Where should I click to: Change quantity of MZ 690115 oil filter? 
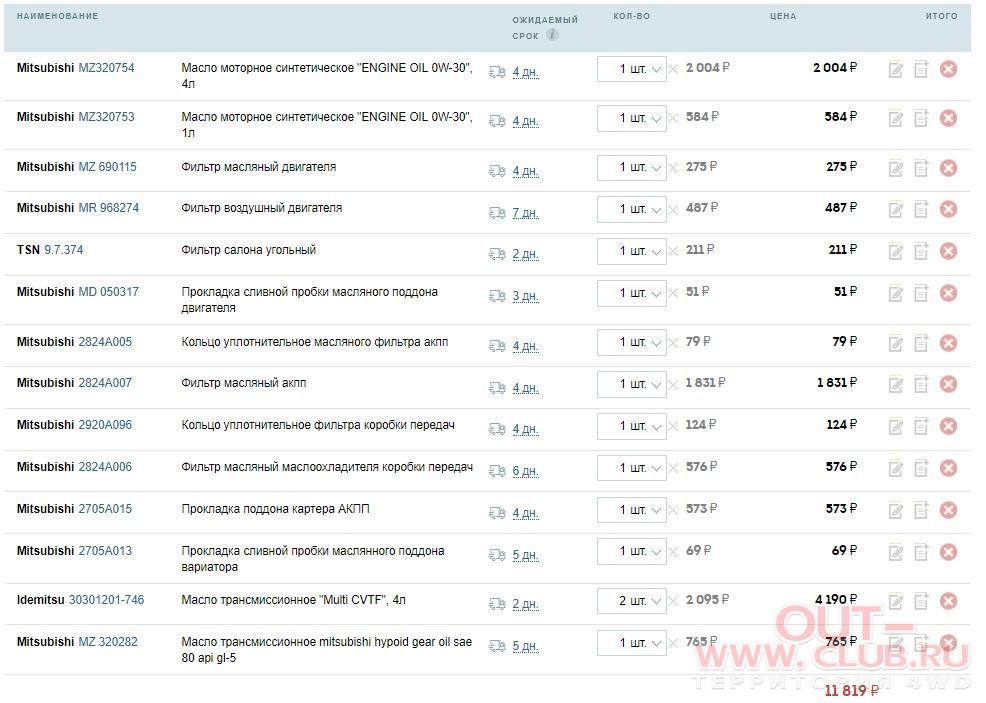(631, 168)
